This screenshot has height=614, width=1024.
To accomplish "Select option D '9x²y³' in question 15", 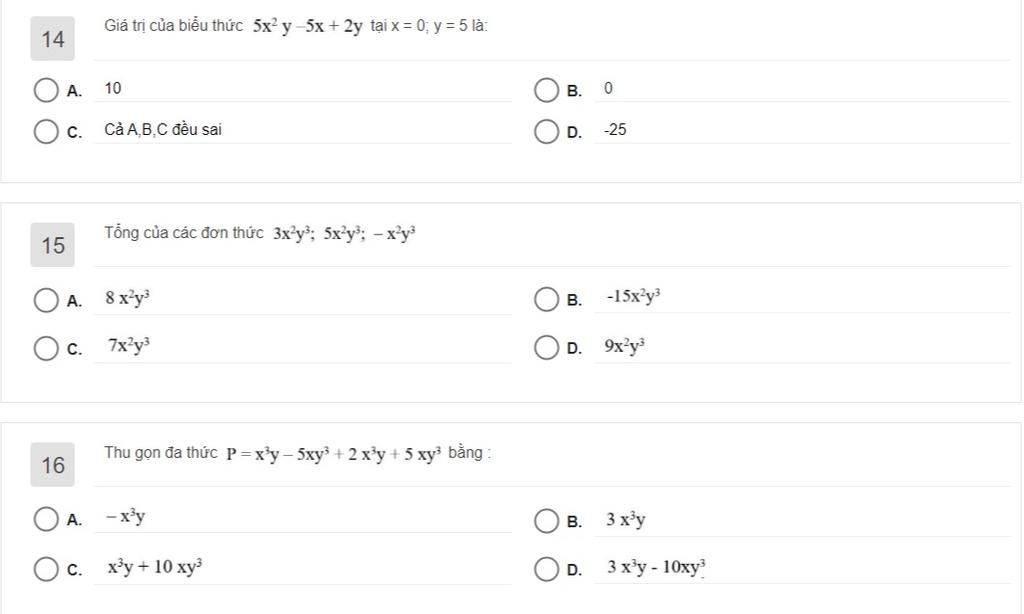I will pyautogui.click(x=546, y=347).
